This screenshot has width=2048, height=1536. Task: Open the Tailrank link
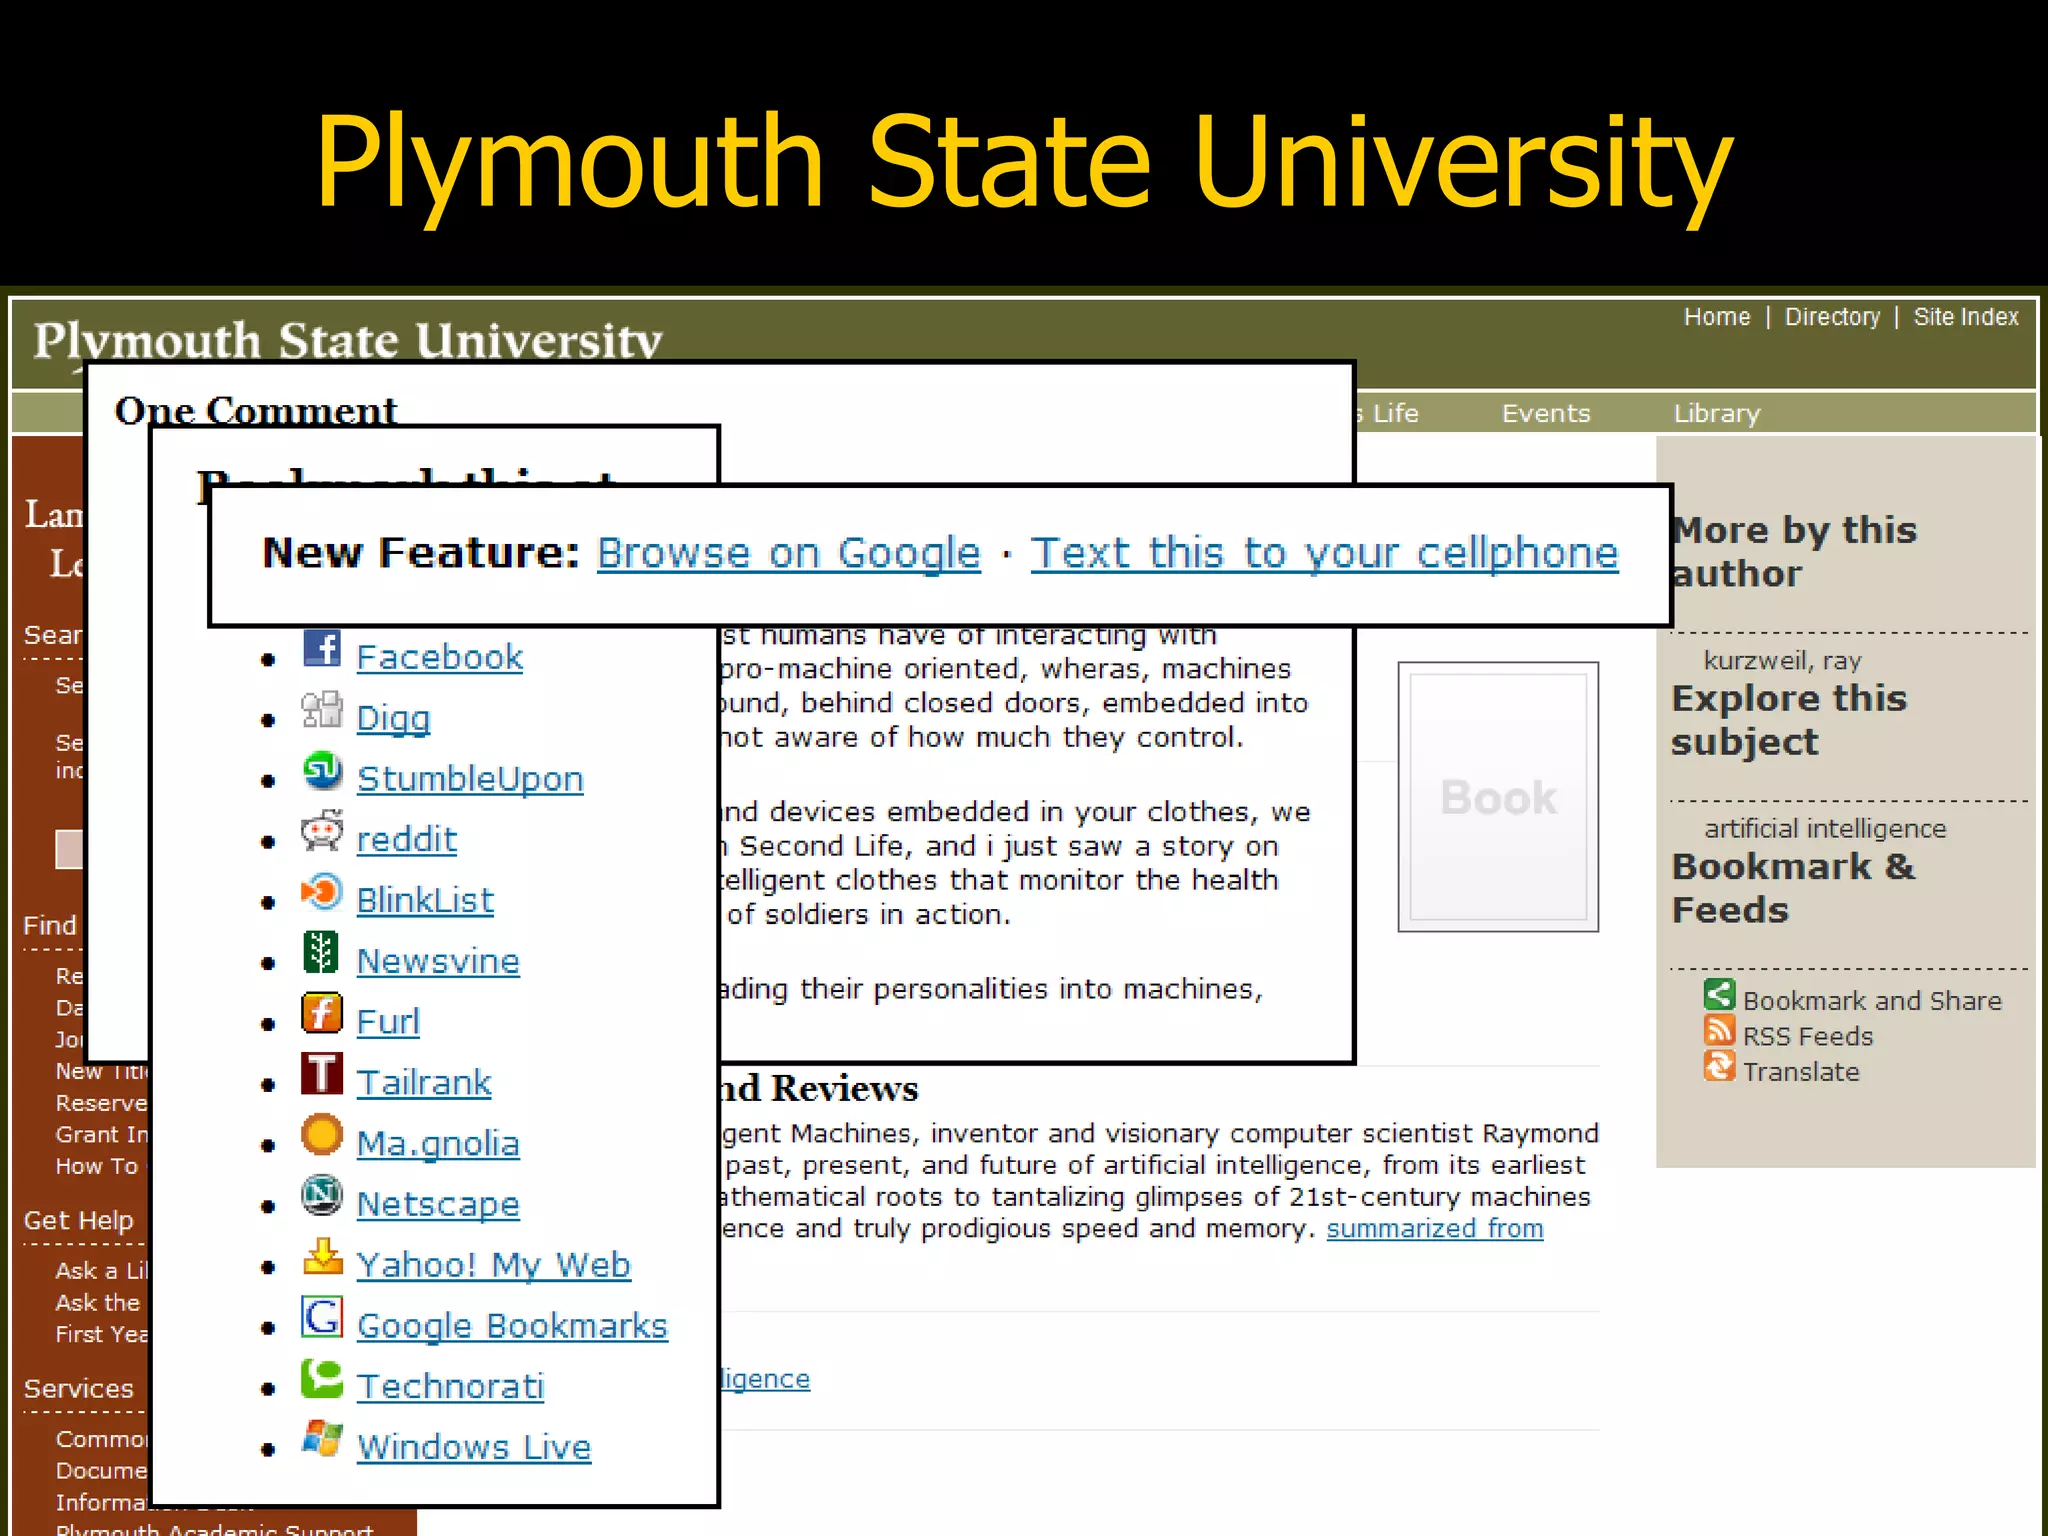tap(424, 1083)
